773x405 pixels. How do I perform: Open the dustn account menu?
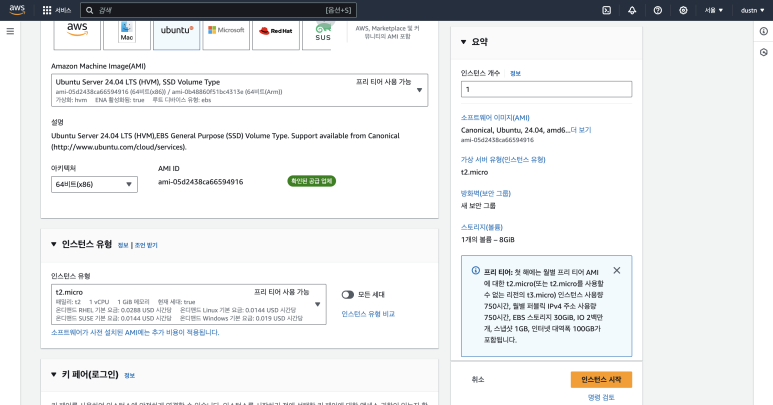752,10
